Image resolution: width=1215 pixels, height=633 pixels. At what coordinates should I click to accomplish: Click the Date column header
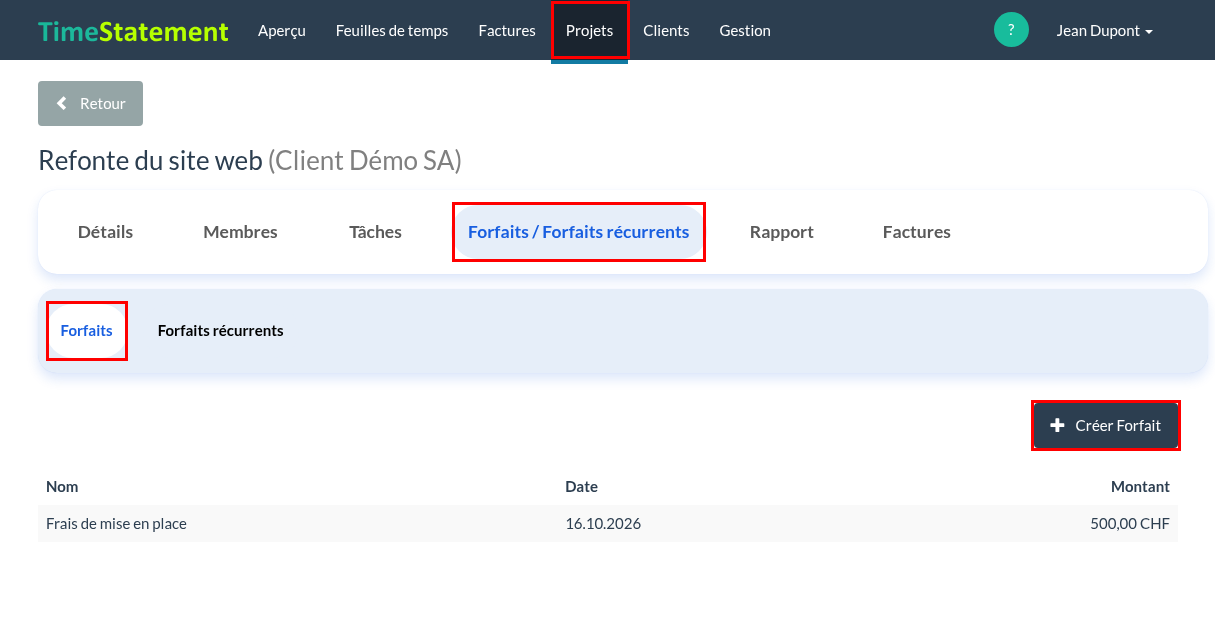tap(581, 487)
